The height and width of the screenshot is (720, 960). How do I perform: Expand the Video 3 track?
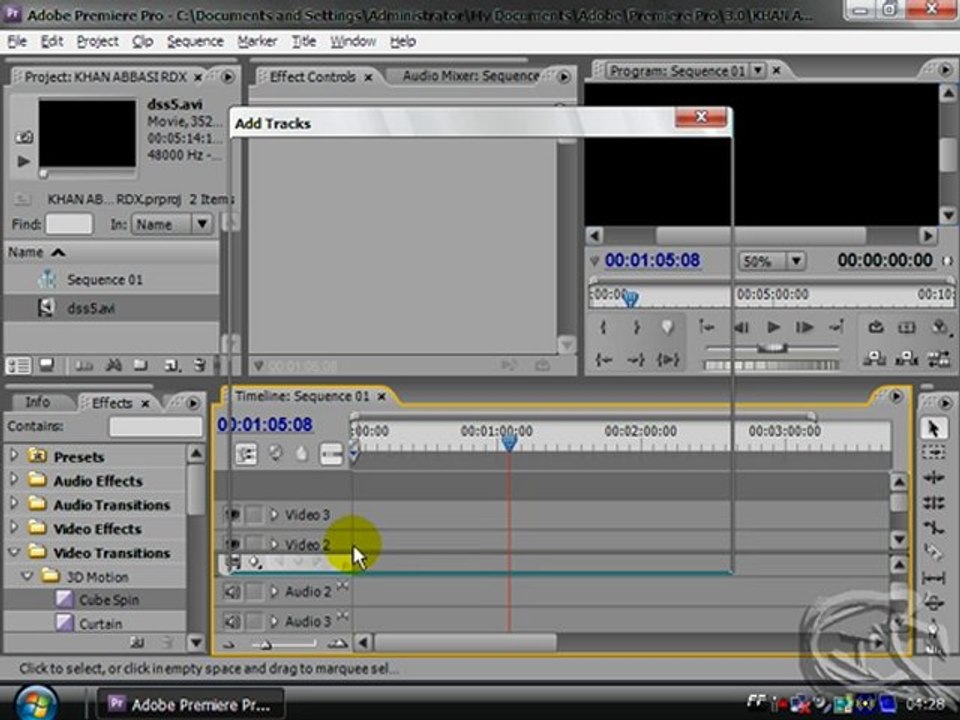(274, 514)
